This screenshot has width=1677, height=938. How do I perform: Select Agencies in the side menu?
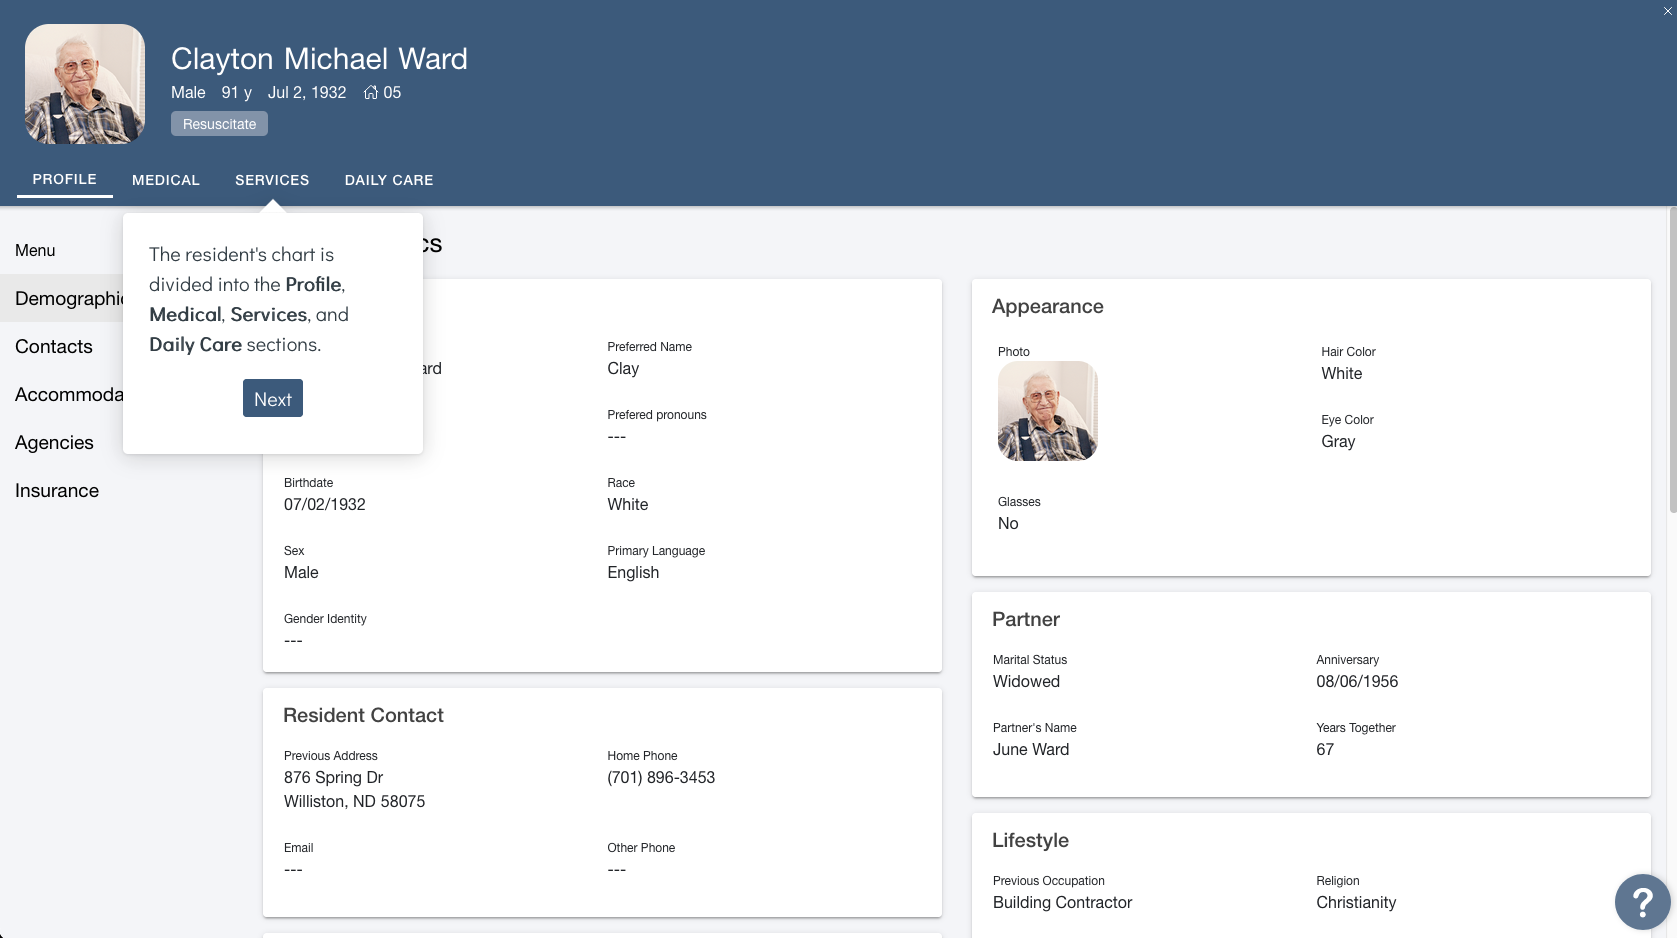tap(54, 443)
